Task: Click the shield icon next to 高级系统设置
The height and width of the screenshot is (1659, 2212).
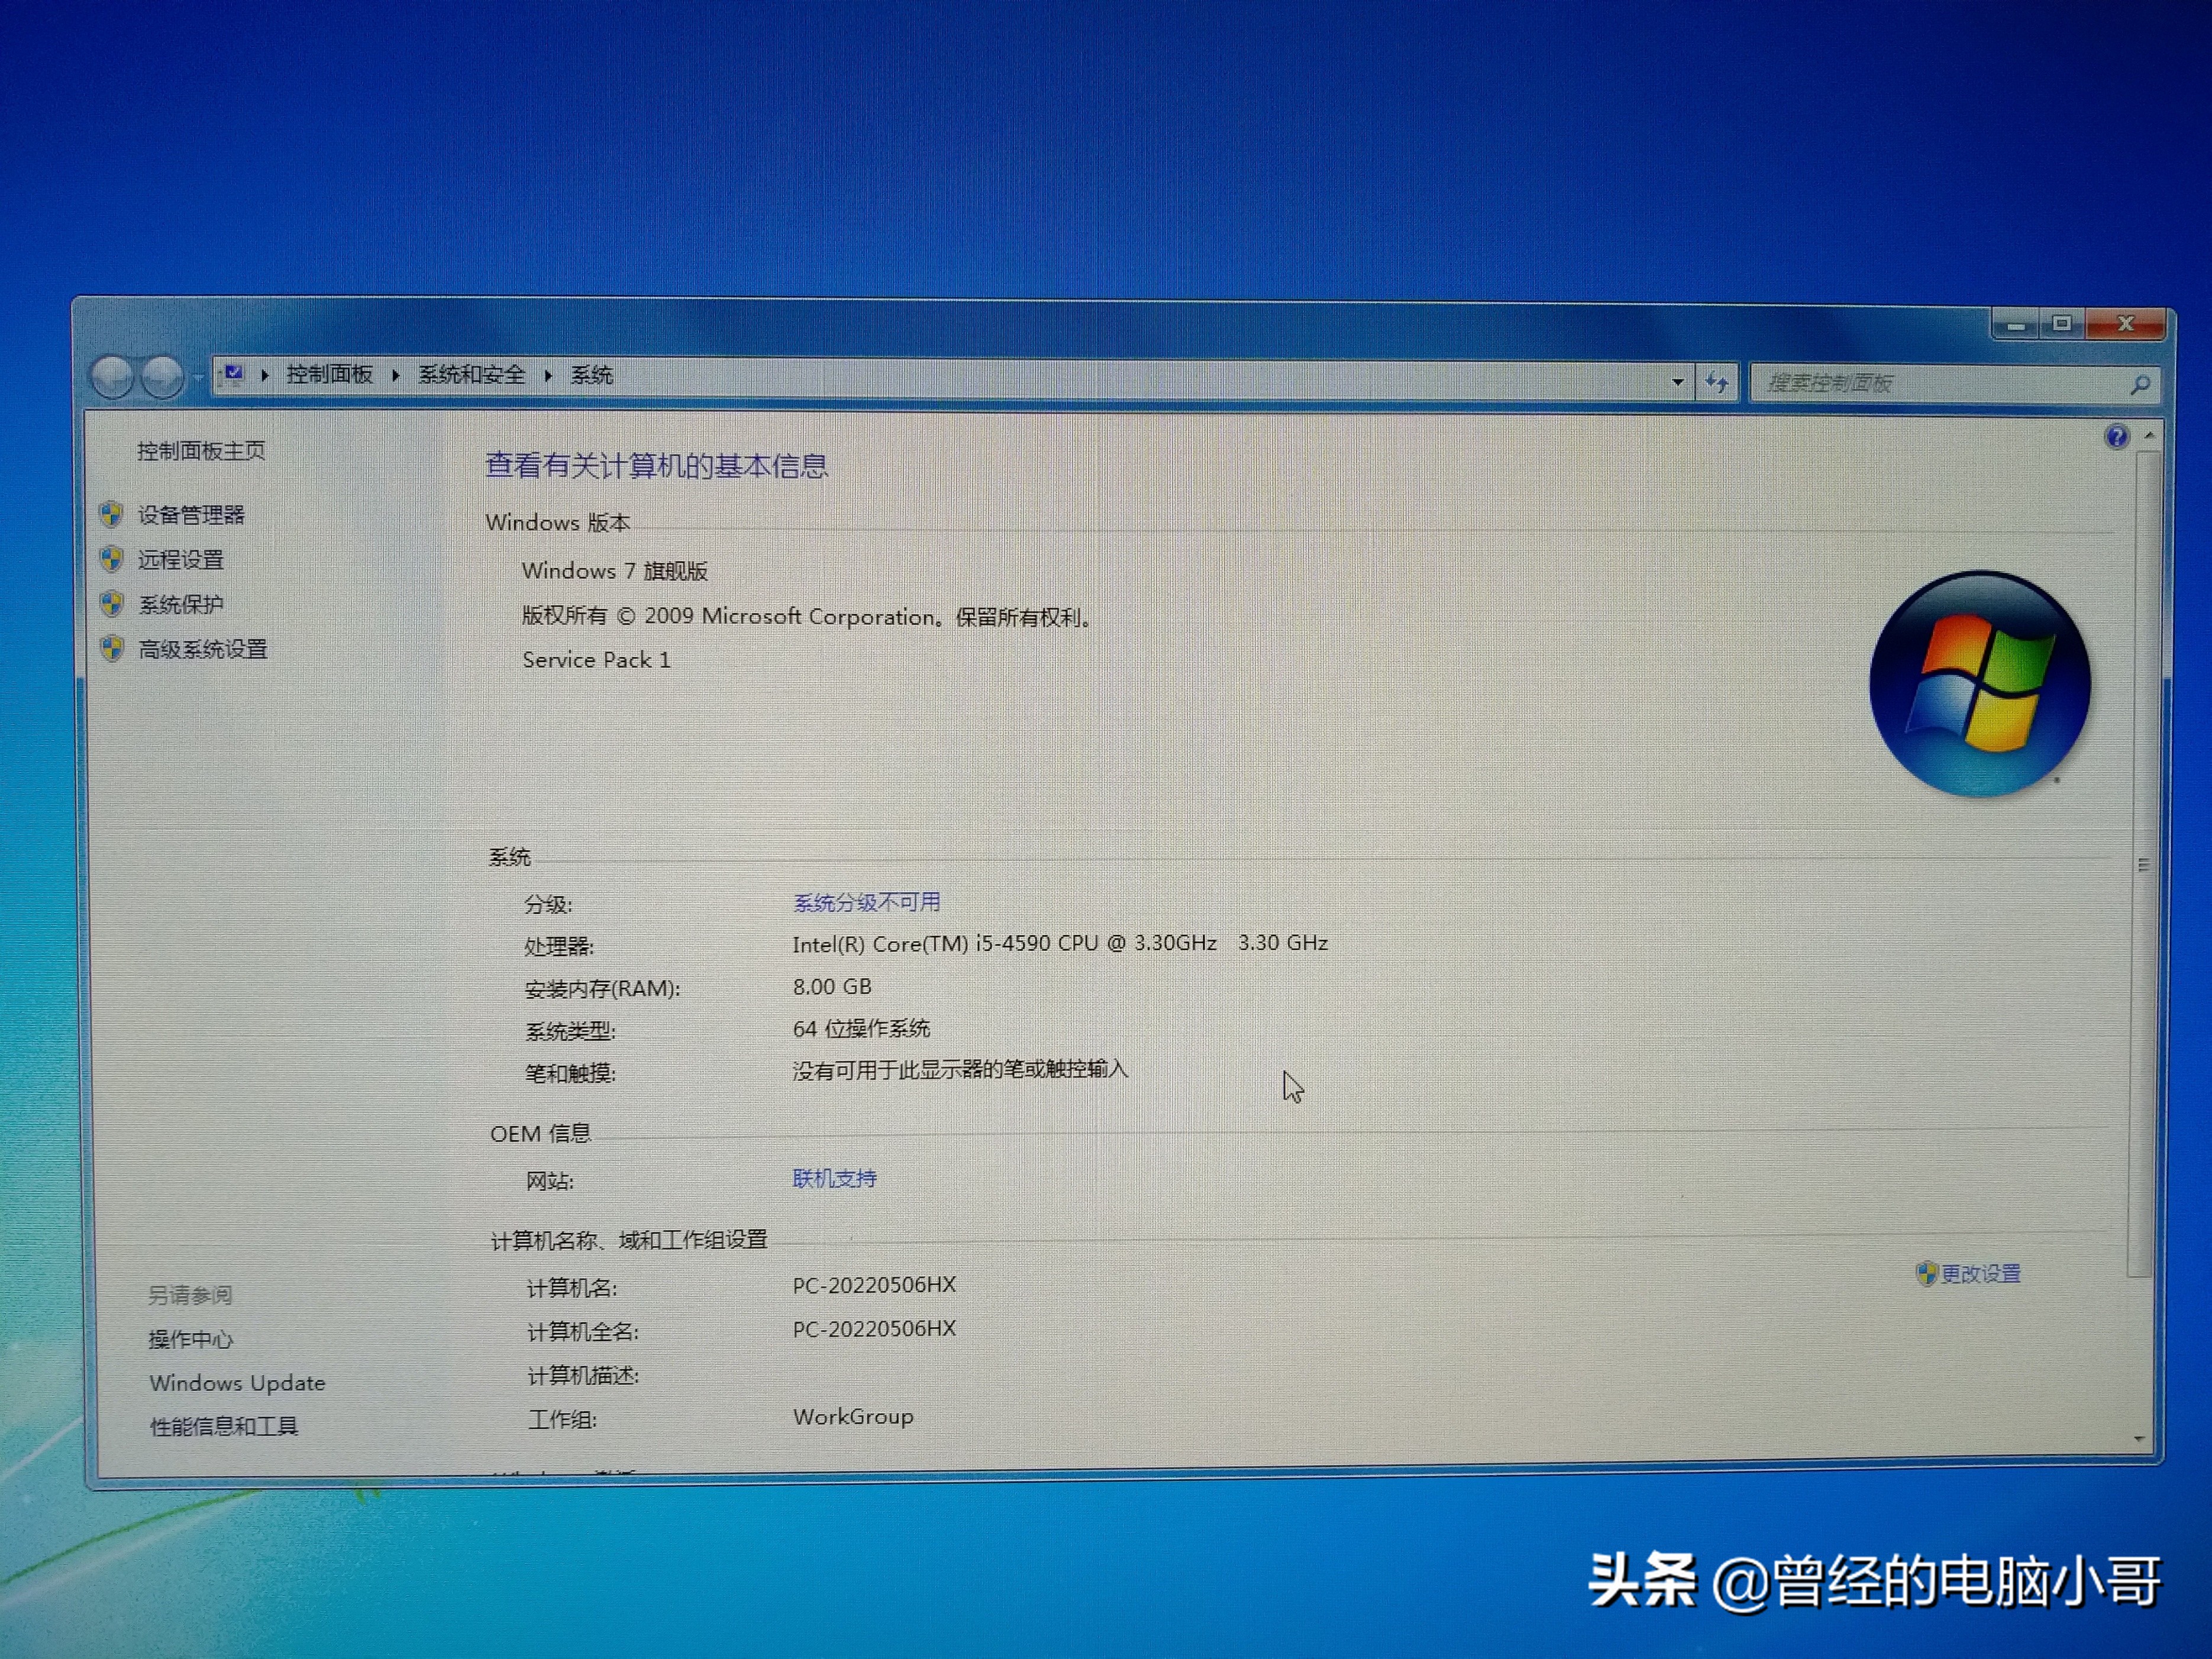Action: tap(112, 649)
